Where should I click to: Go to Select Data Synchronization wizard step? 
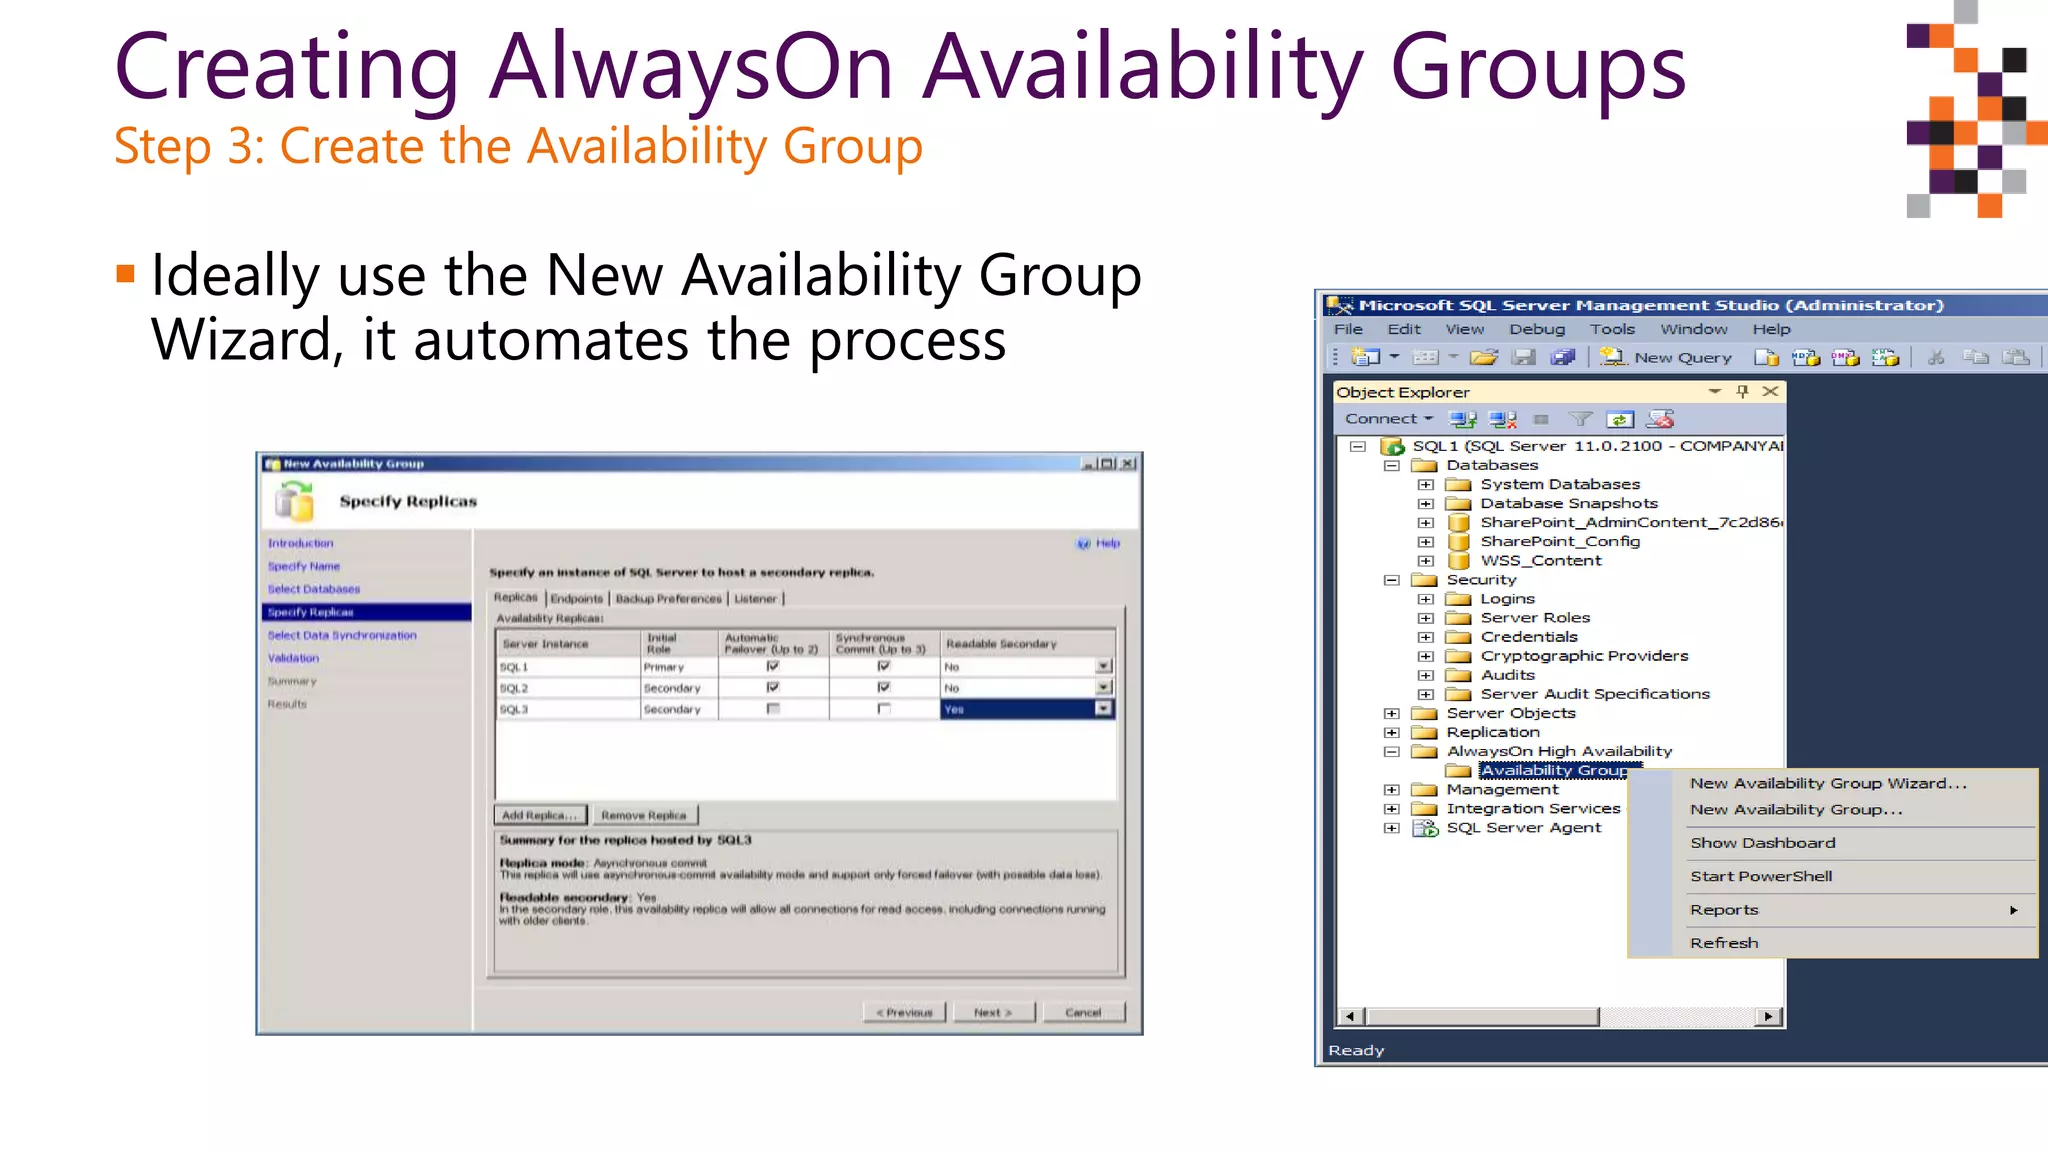(x=342, y=635)
